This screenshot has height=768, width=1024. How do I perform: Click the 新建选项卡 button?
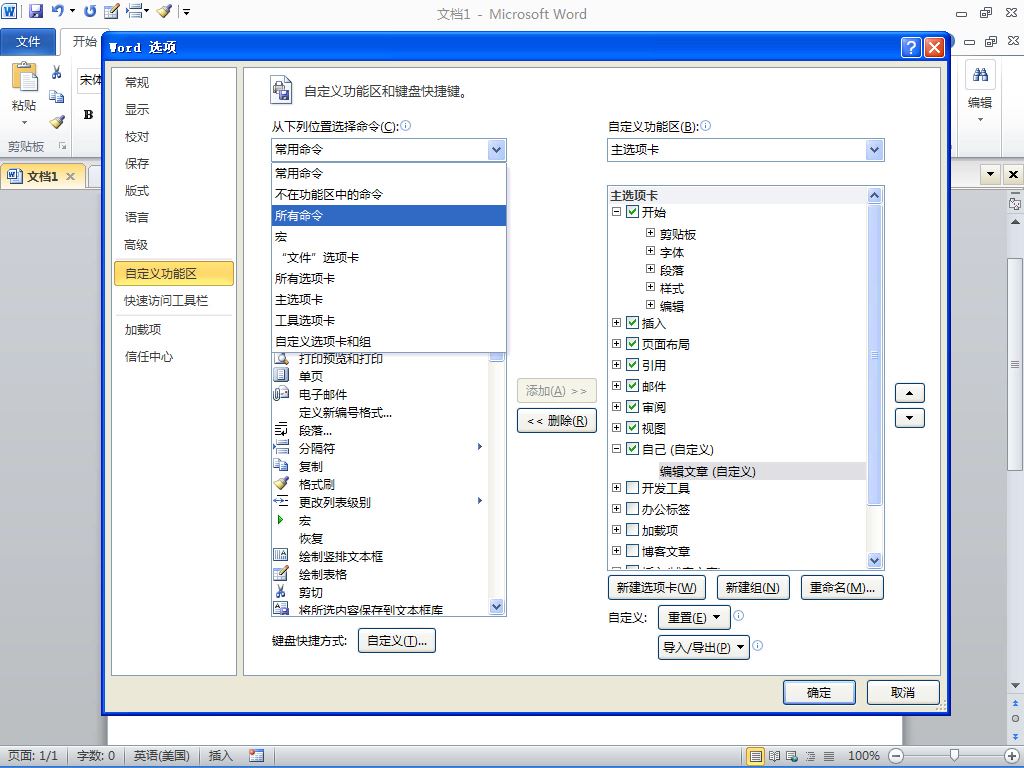click(x=656, y=588)
